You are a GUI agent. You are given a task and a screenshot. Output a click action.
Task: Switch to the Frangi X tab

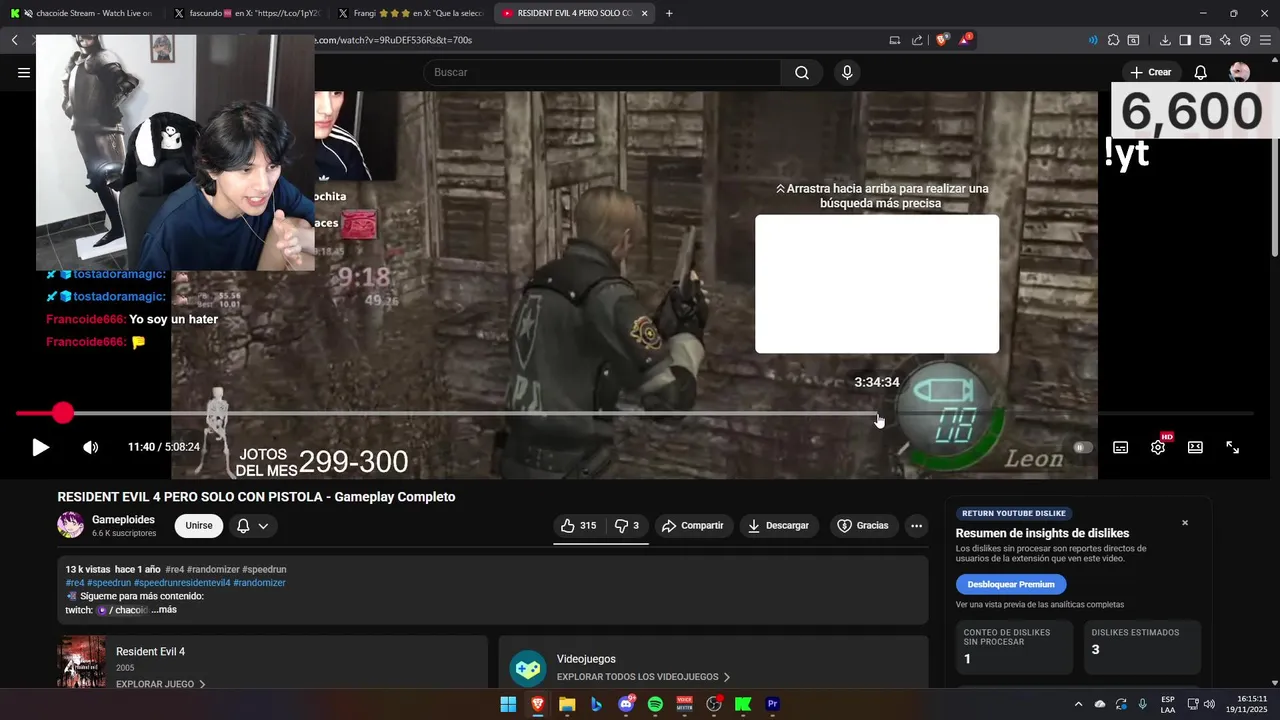point(410,13)
